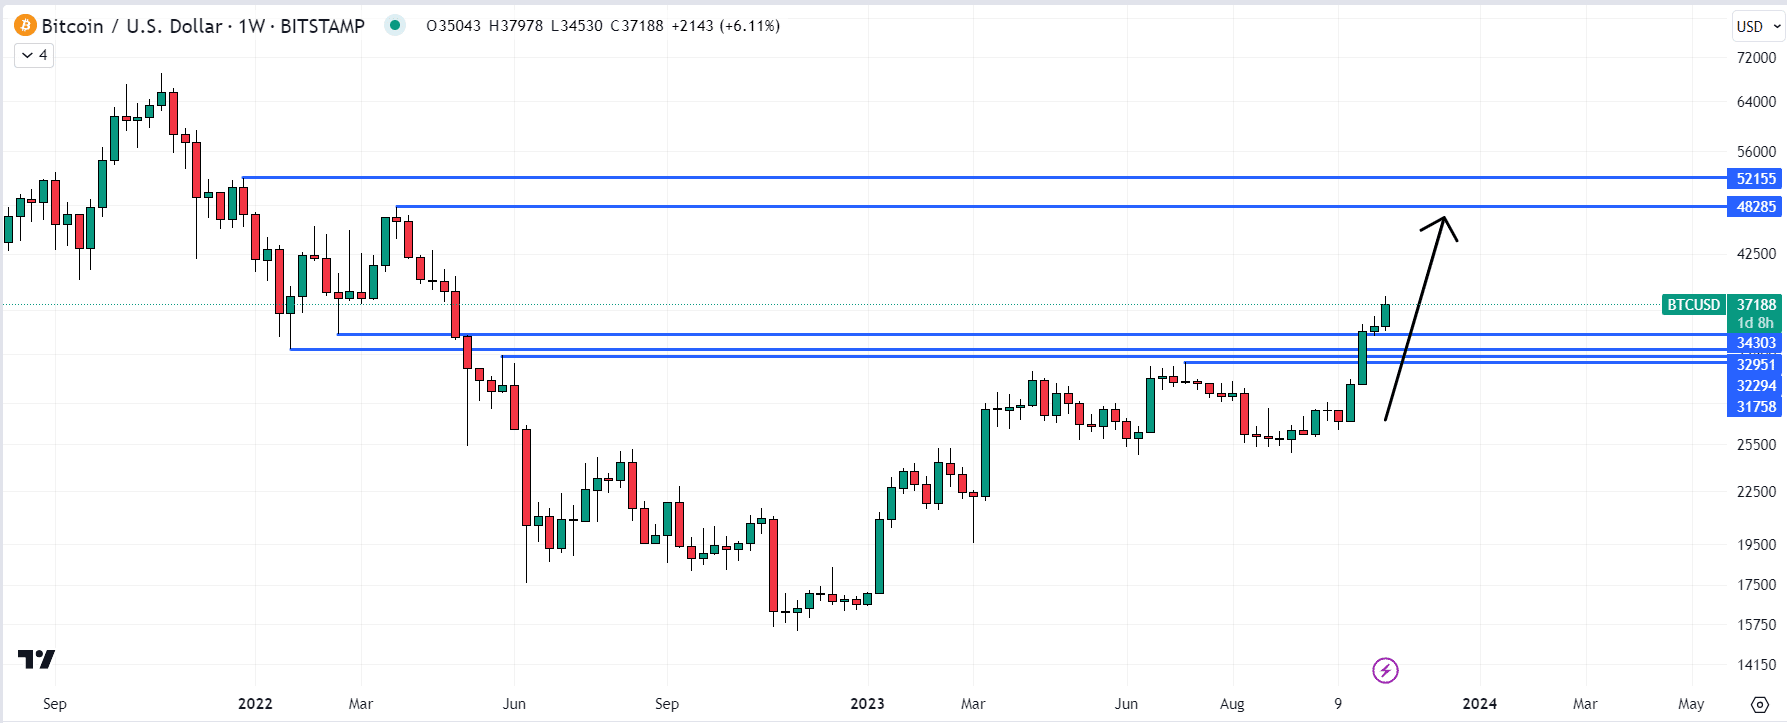
Task: Click the 42500 price axis value
Action: click(1756, 253)
